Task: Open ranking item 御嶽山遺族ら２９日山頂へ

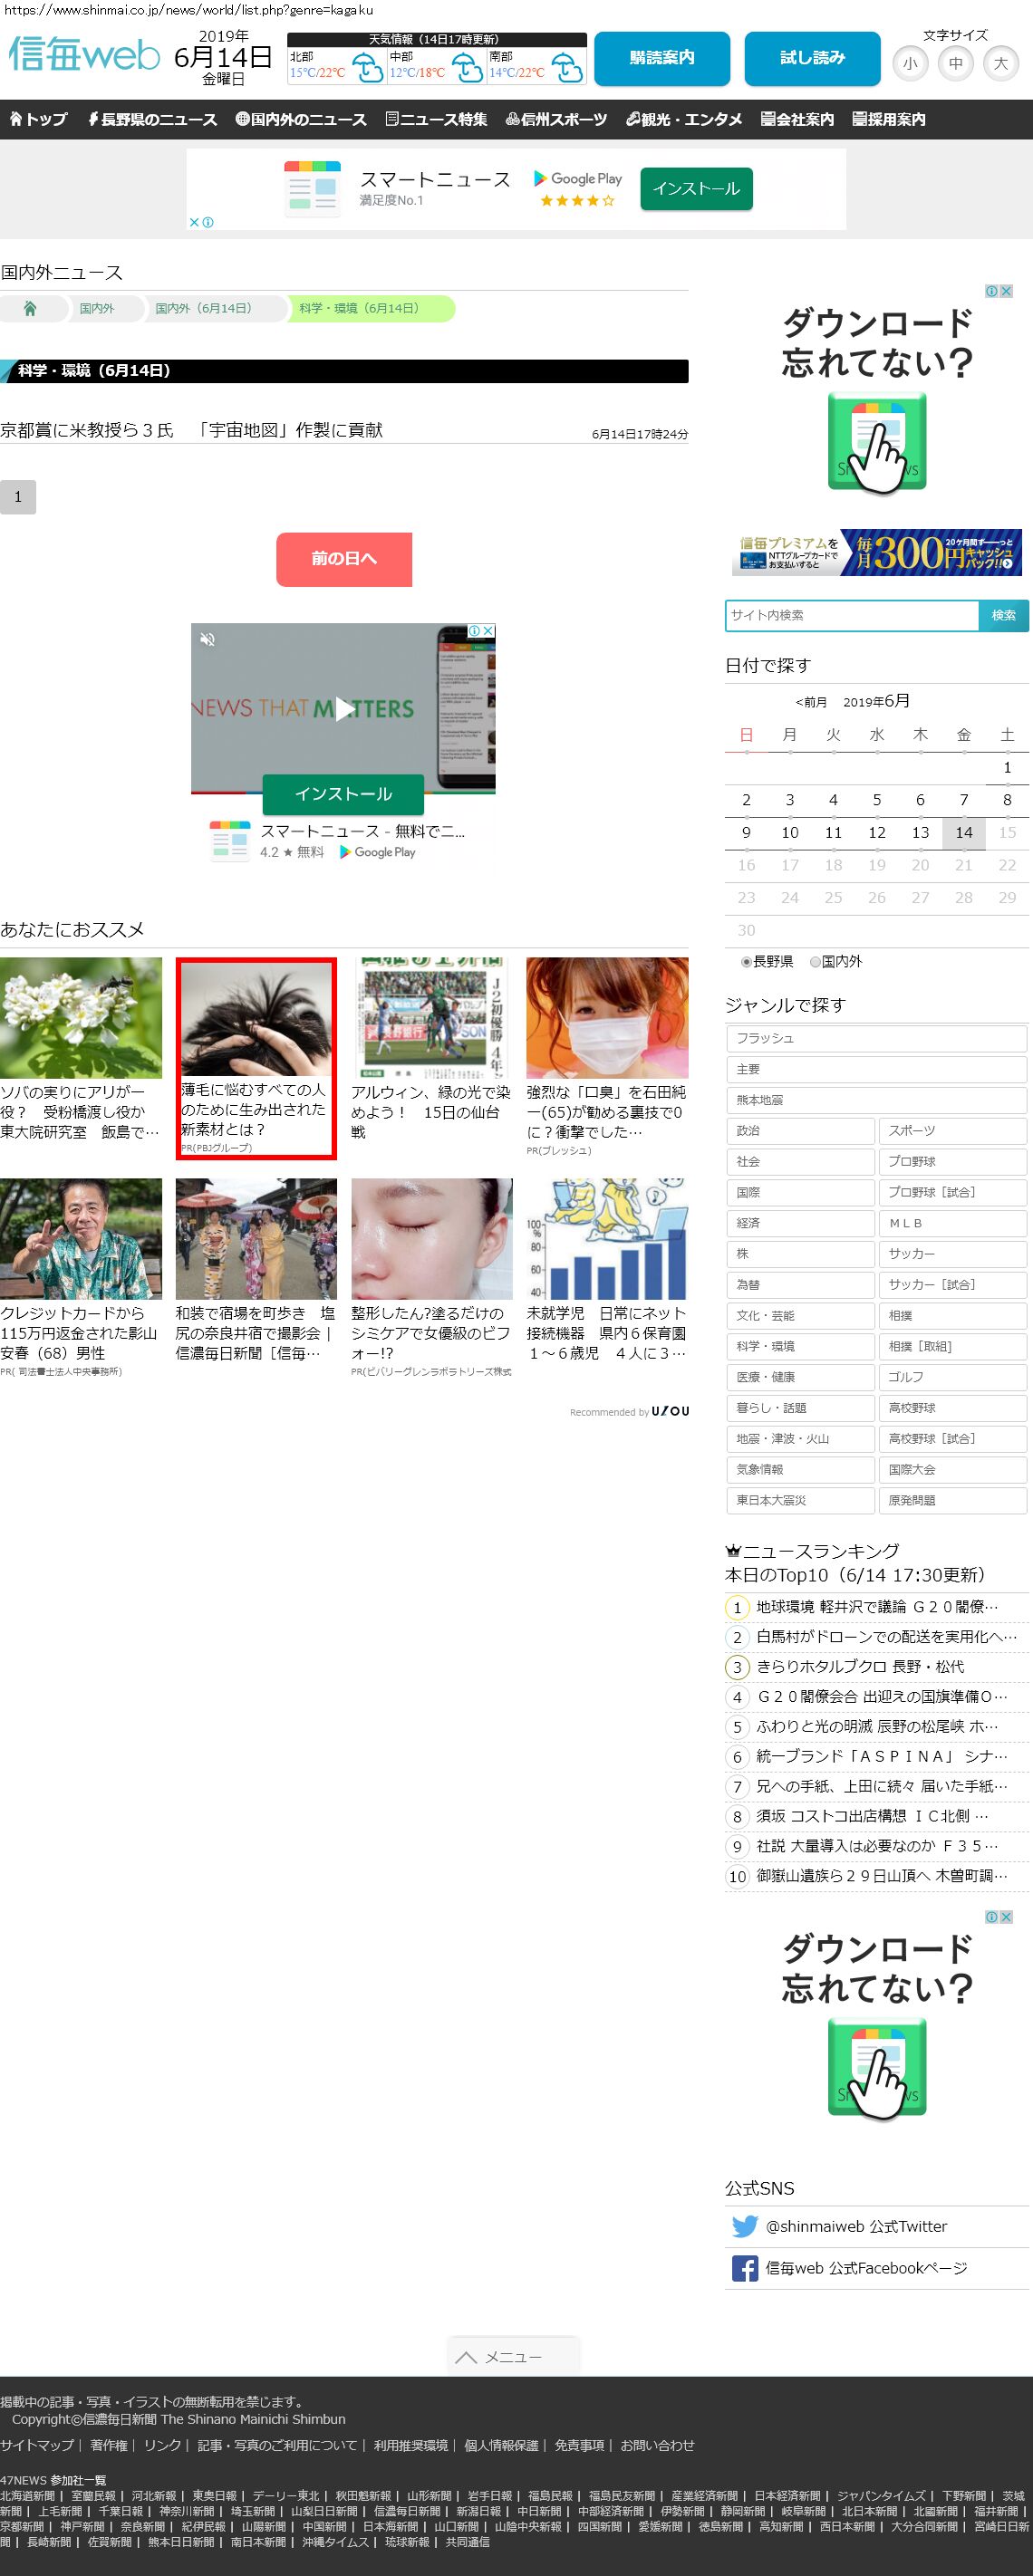Action: (881, 1877)
